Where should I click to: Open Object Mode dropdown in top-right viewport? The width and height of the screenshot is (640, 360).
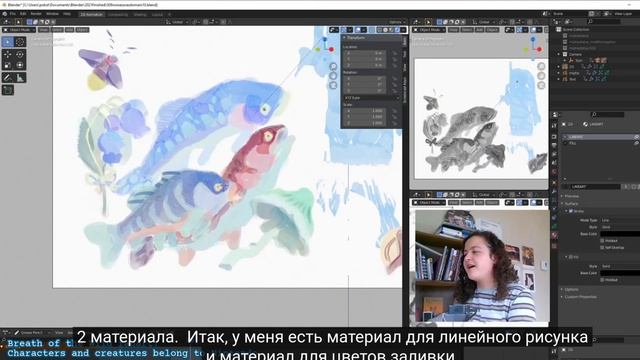pyautogui.click(x=429, y=30)
